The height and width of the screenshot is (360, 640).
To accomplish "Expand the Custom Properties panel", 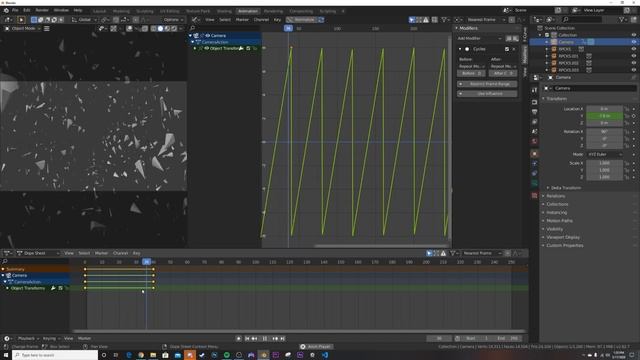I will tap(564, 246).
